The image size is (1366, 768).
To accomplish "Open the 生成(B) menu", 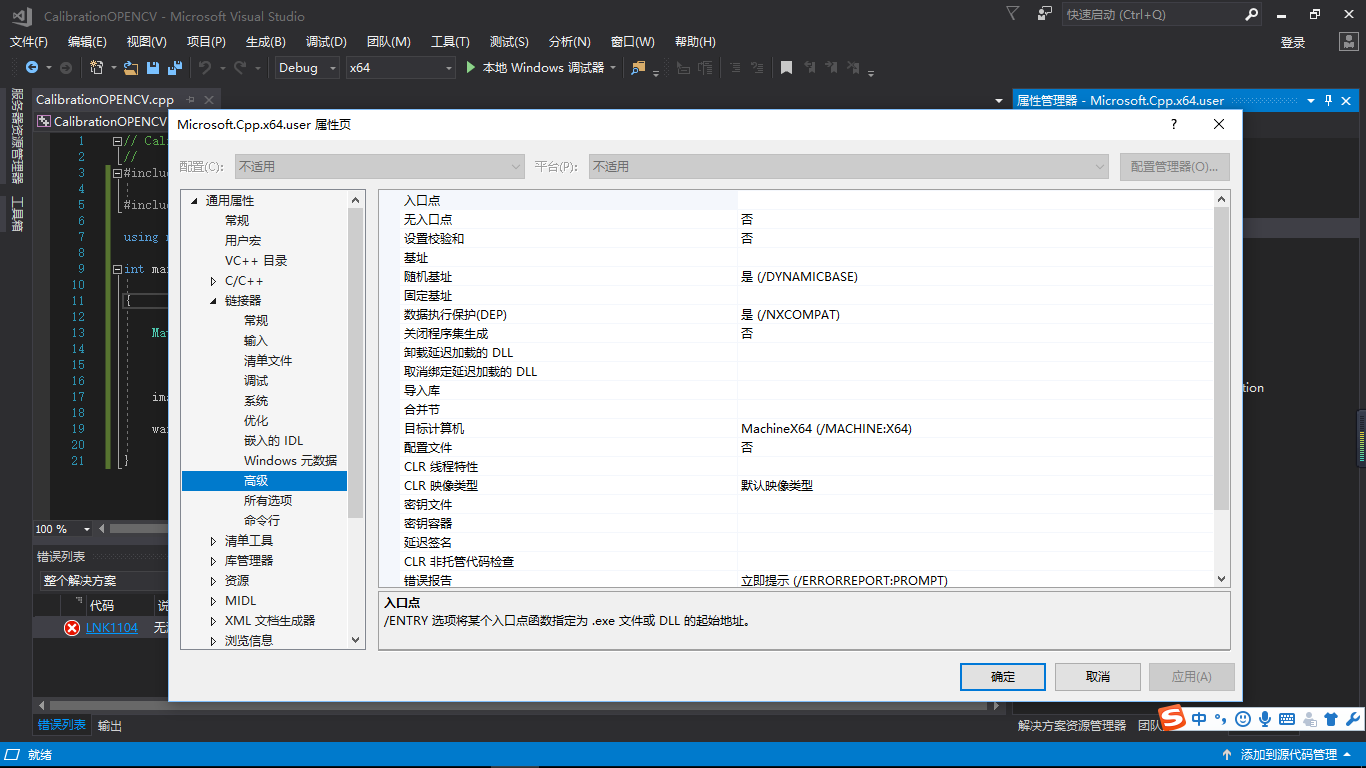I will [x=266, y=42].
